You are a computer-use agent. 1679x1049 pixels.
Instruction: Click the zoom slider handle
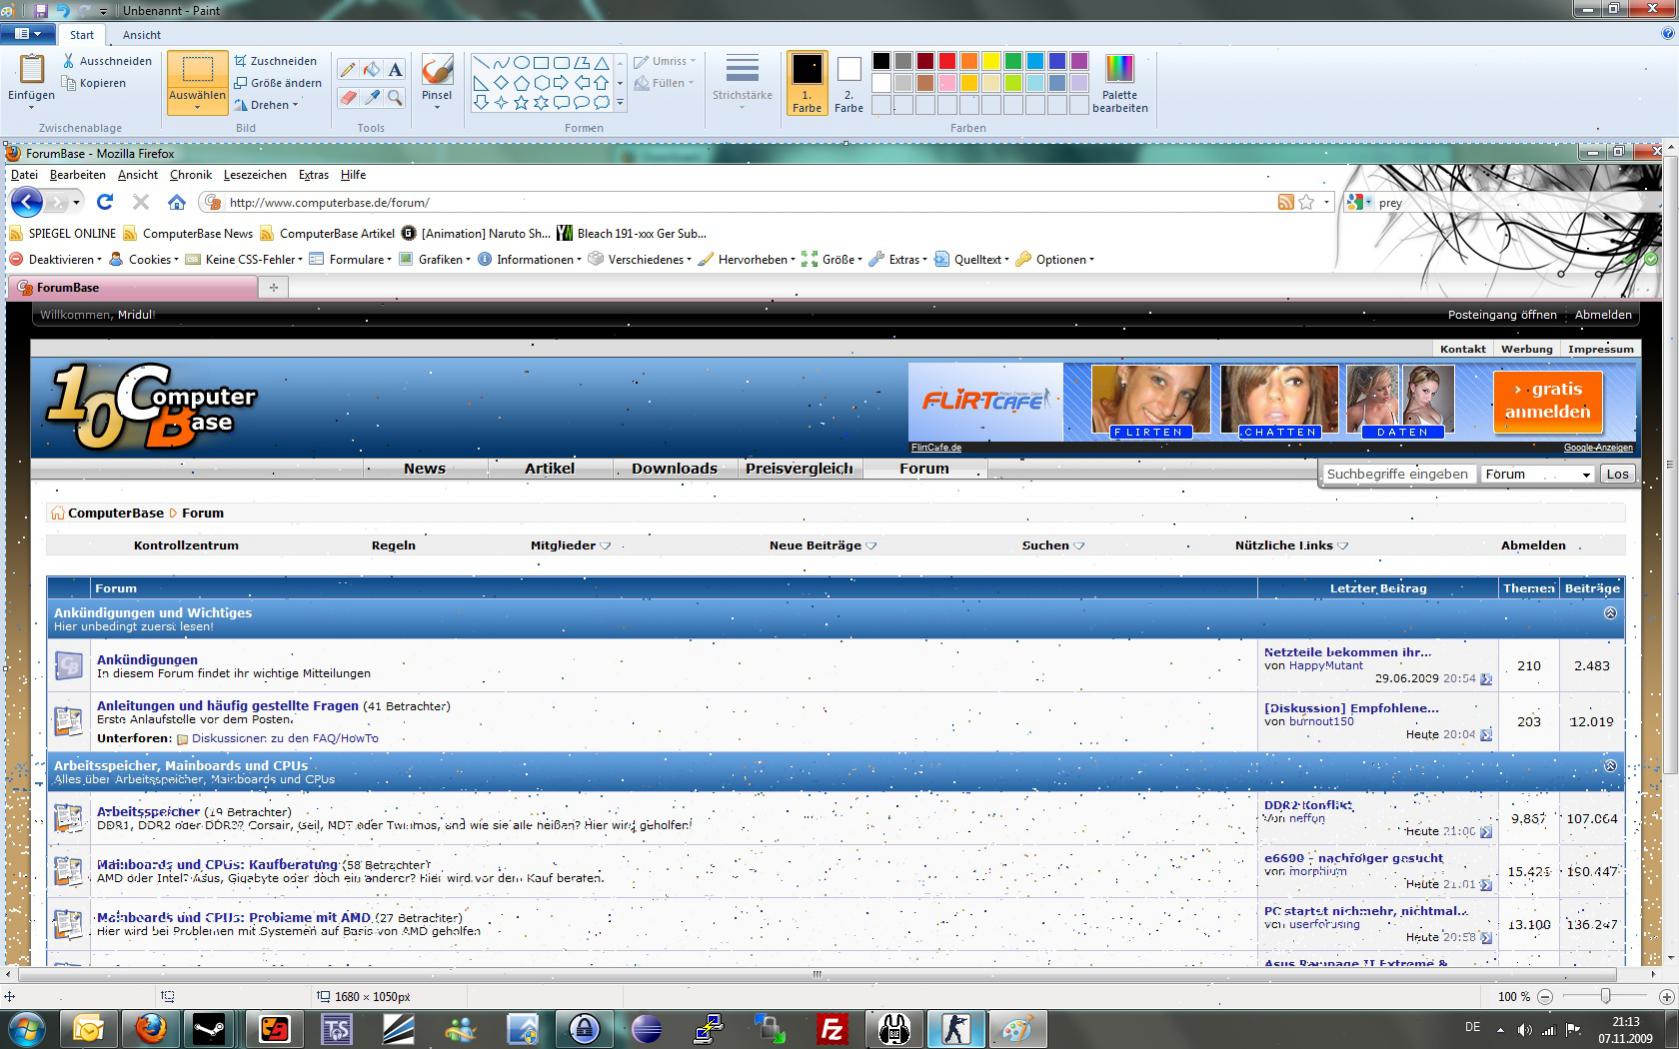pos(1605,997)
